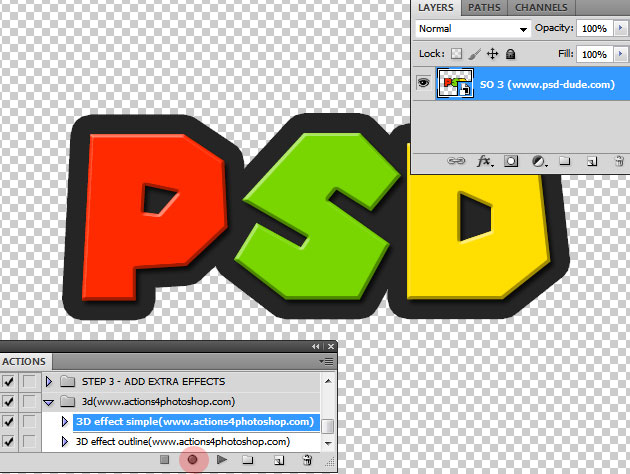Click the Begin recording button in Actions panel
The image size is (630, 474).
192,459
